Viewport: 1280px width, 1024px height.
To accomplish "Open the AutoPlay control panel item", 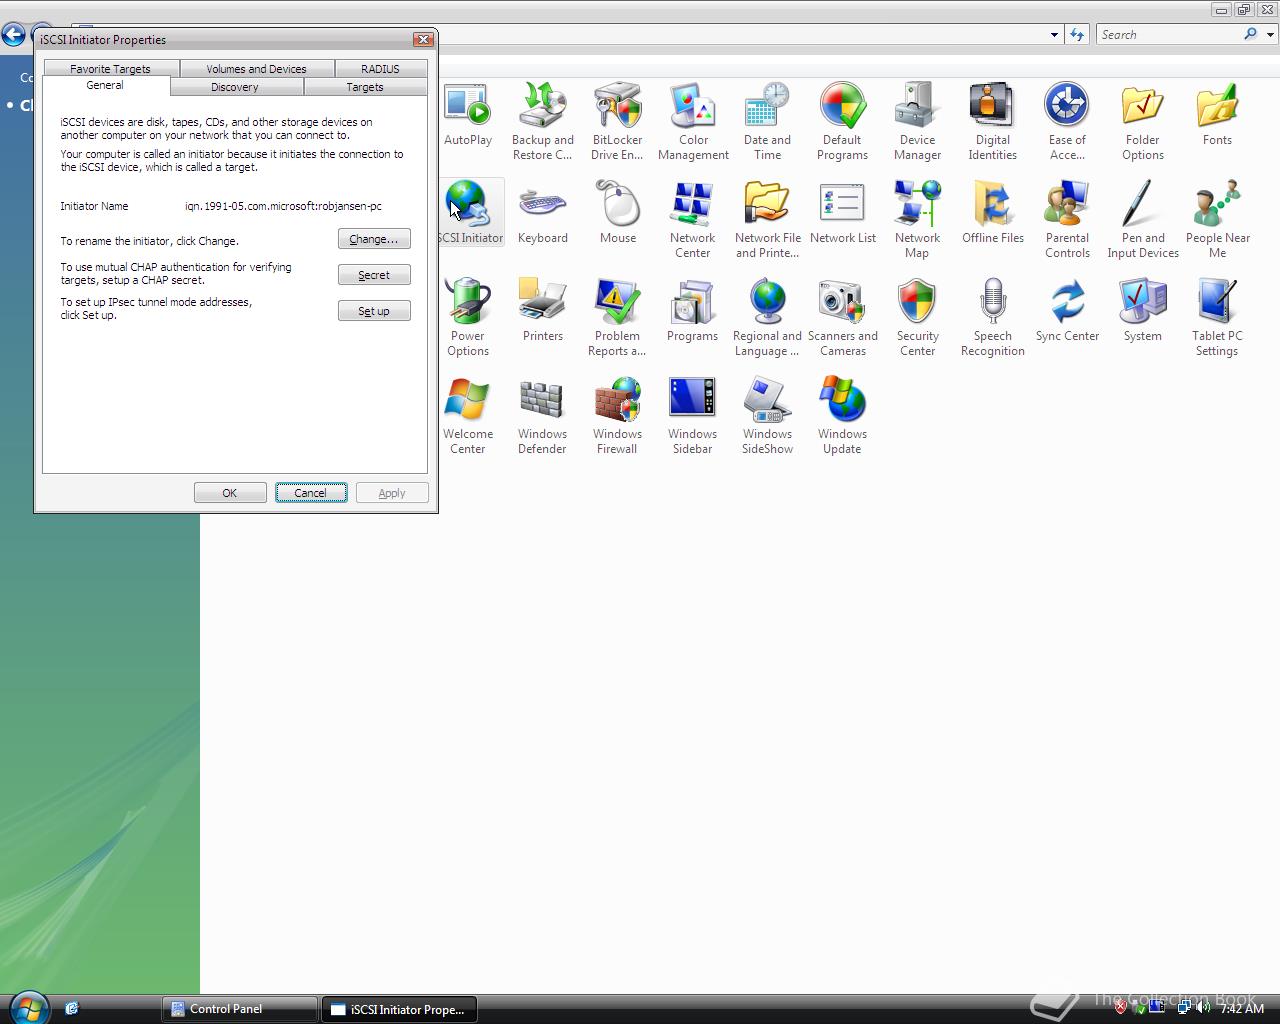I will coord(468,115).
